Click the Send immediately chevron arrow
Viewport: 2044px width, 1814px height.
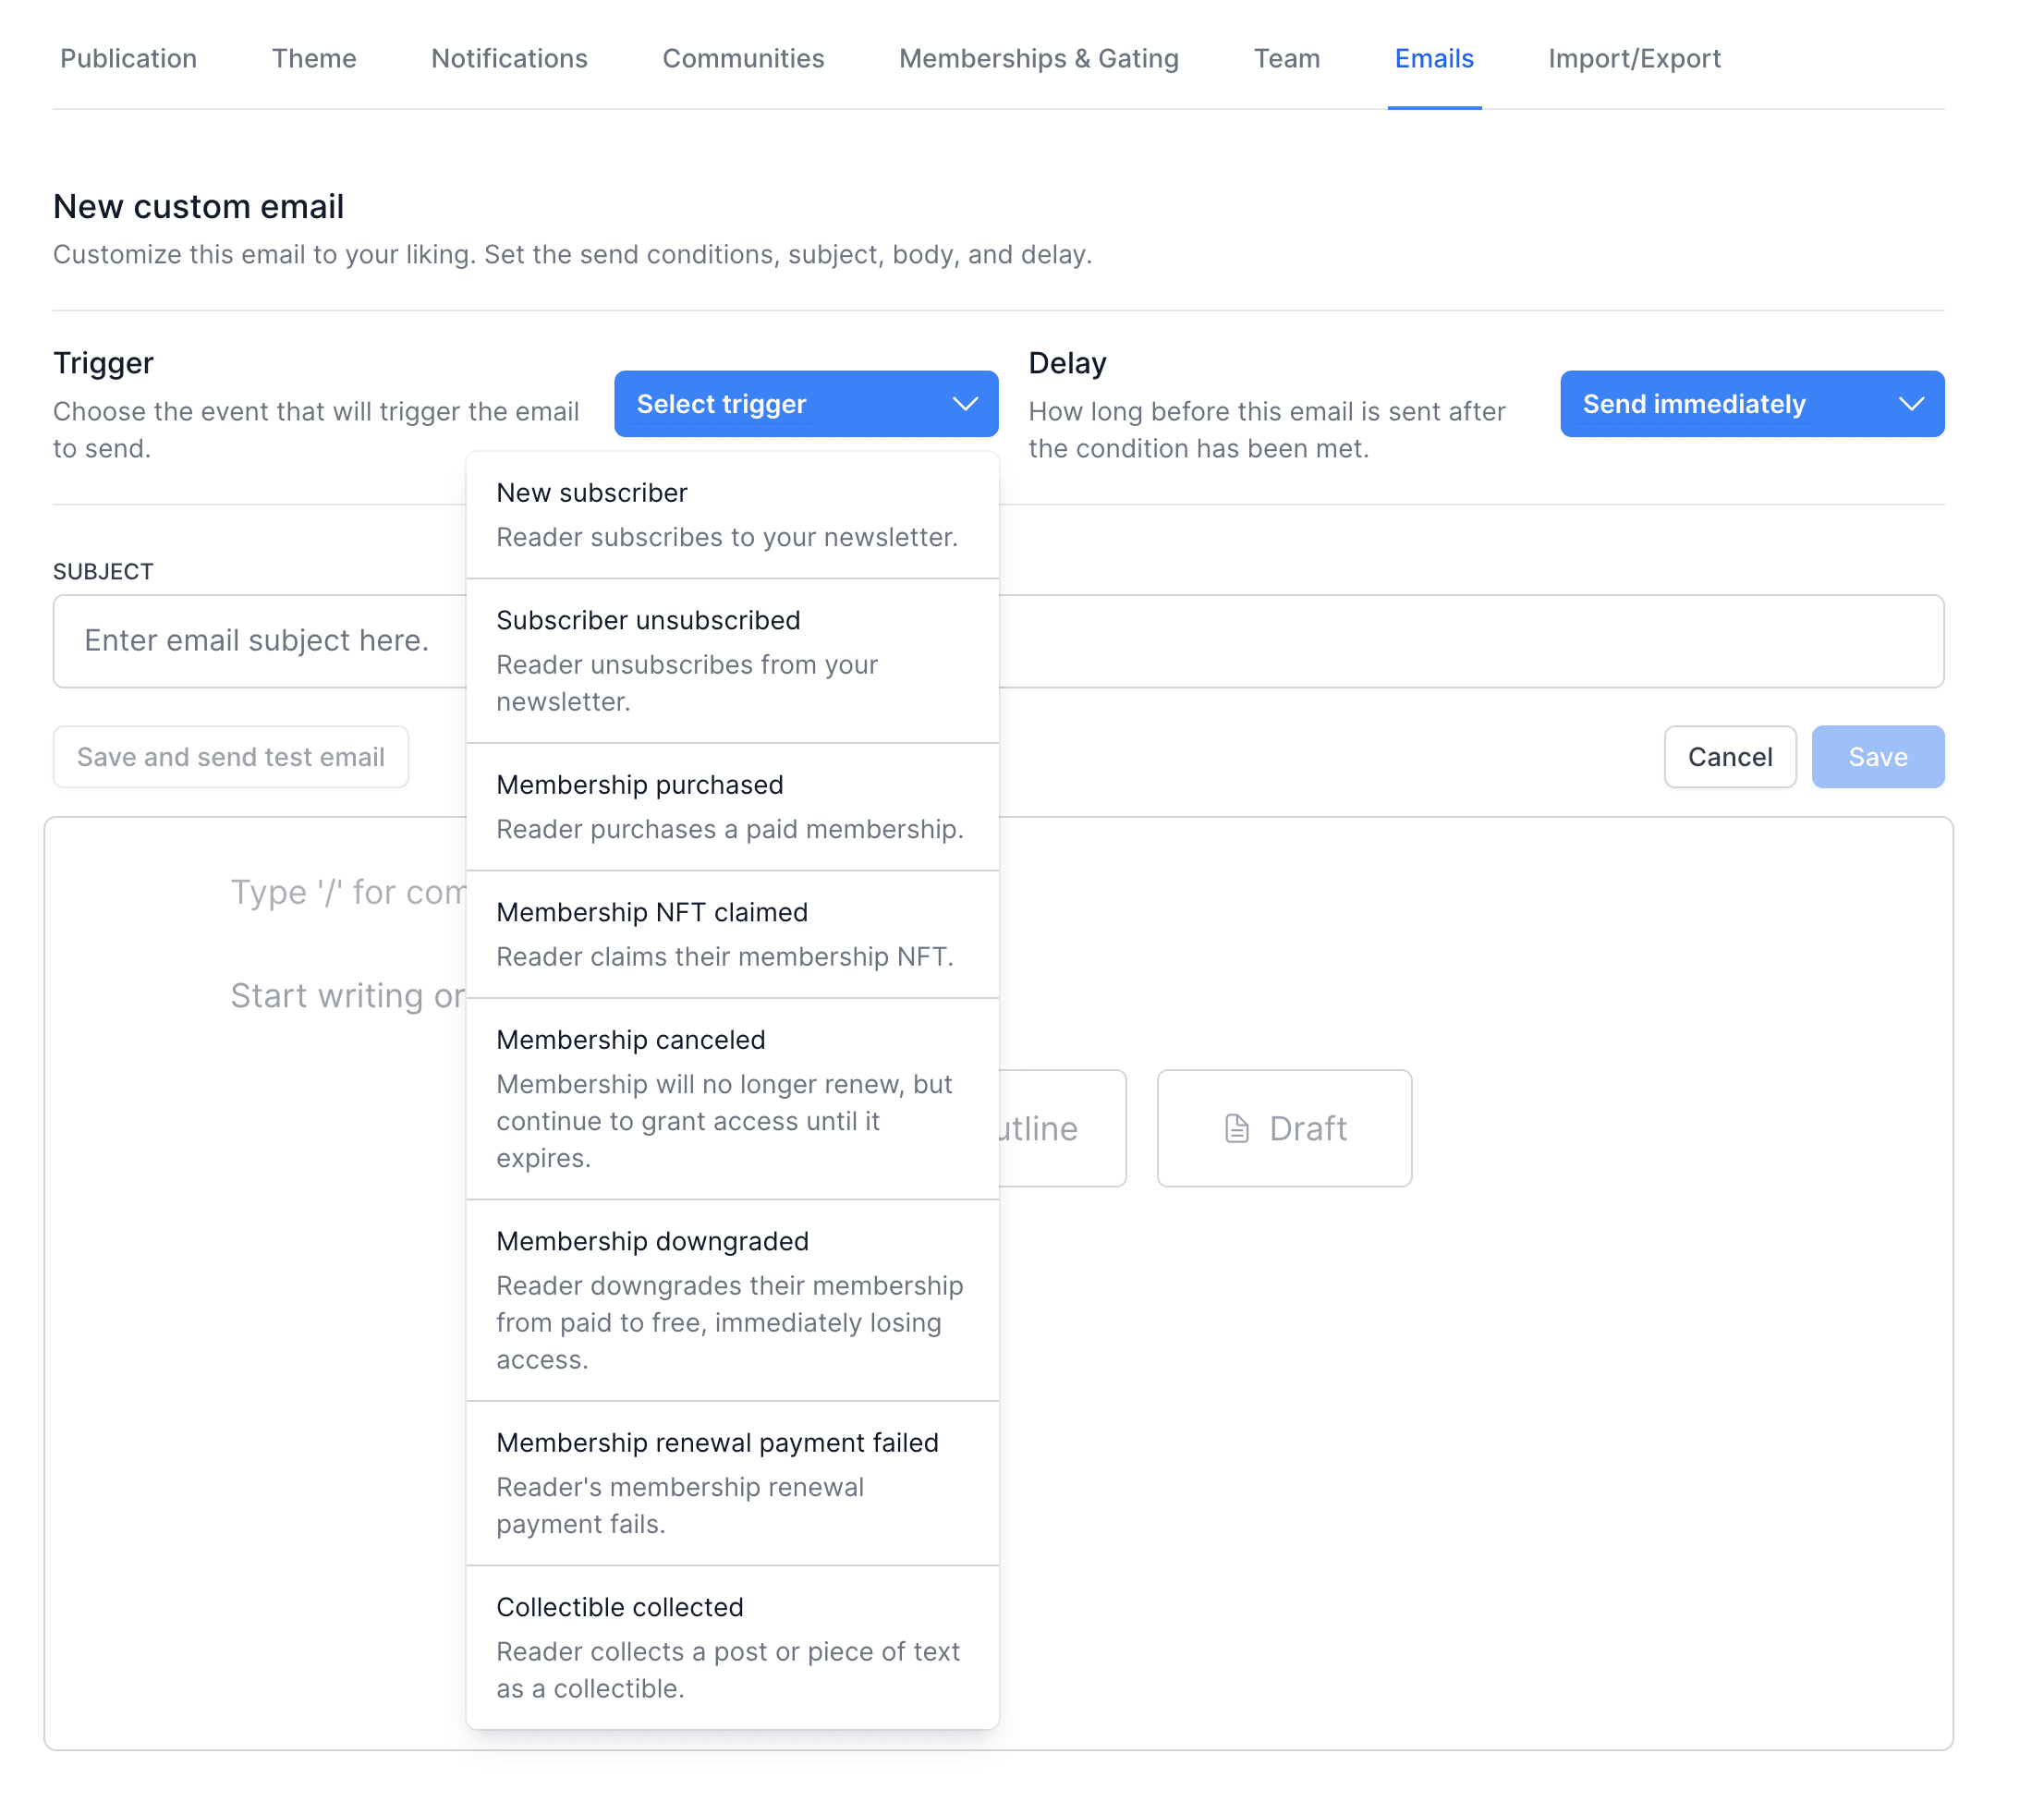pyautogui.click(x=1910, y=404)
